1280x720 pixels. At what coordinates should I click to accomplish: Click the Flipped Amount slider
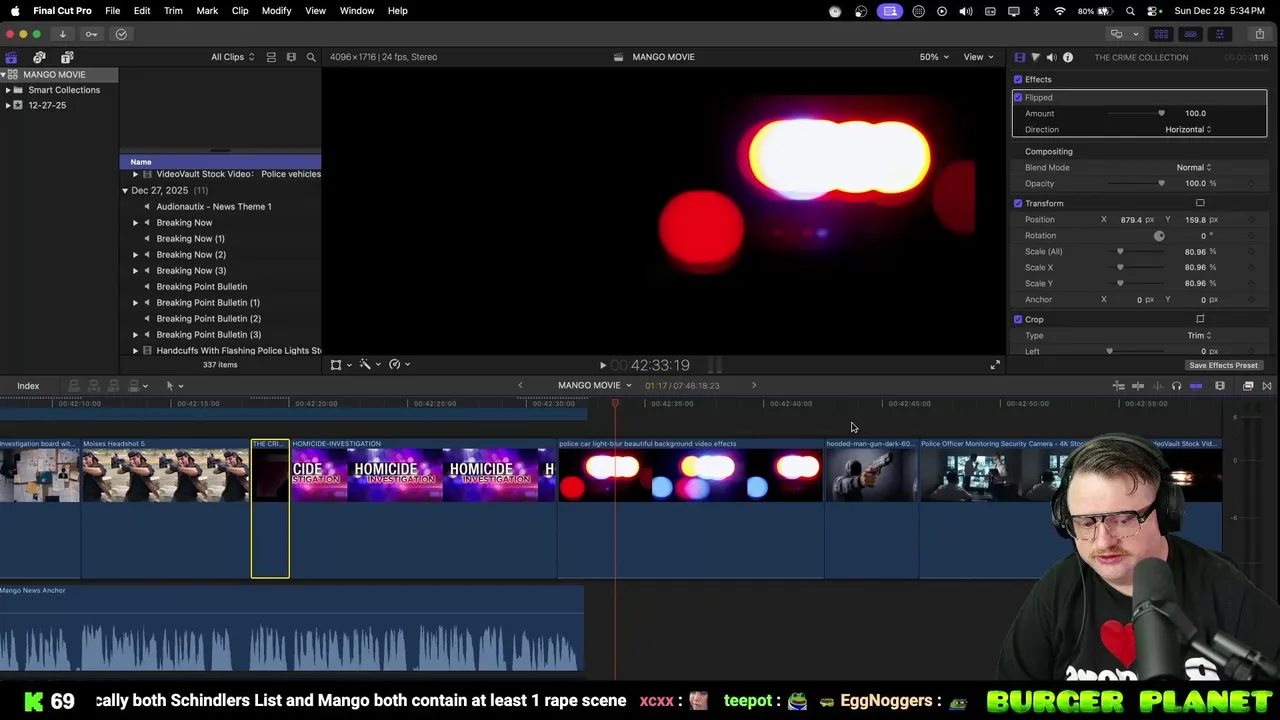(x=1135, y=114)
